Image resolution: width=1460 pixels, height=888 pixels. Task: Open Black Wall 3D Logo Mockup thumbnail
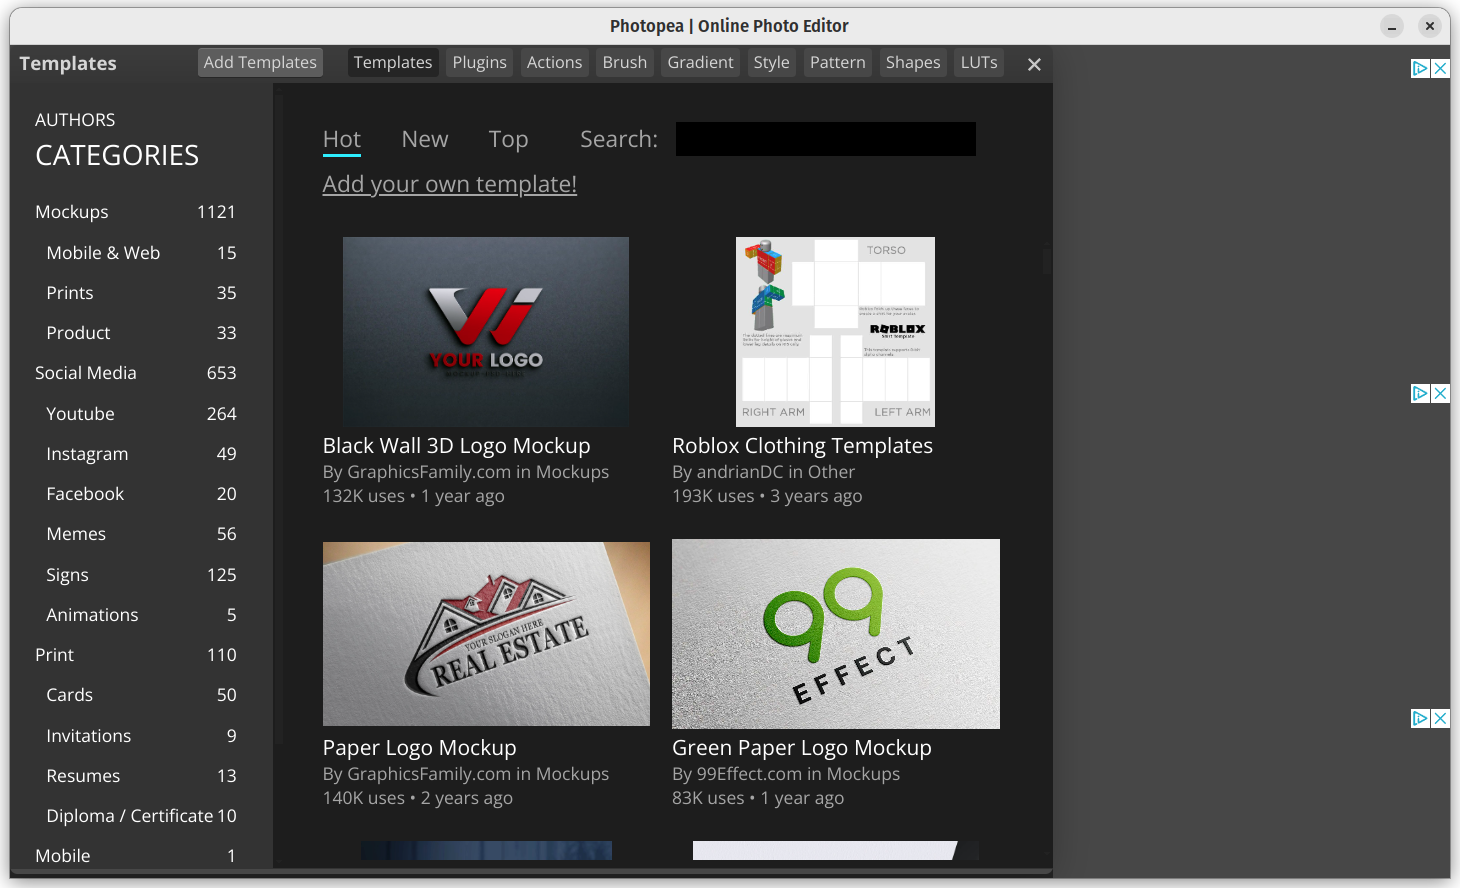(x=486, y=332)
